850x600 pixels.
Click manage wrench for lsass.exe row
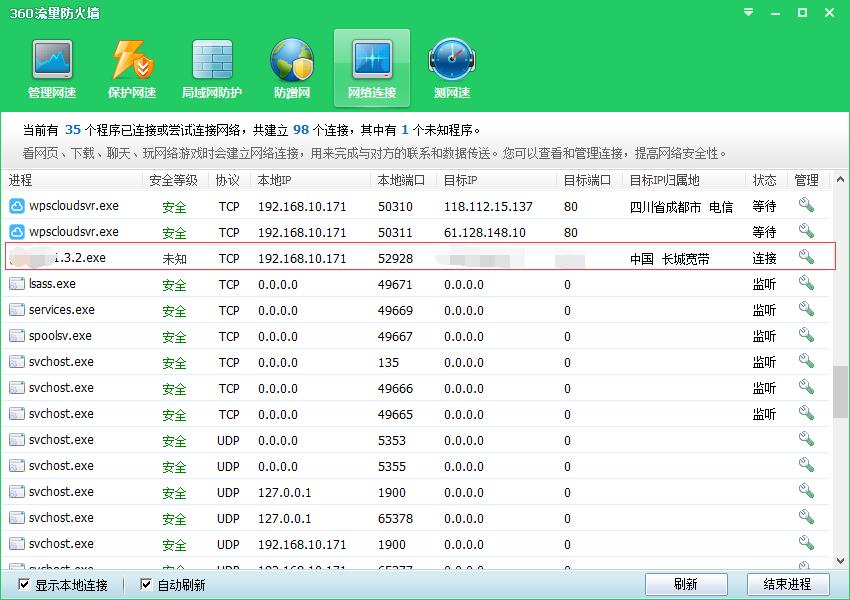click(x=806, y=283)
